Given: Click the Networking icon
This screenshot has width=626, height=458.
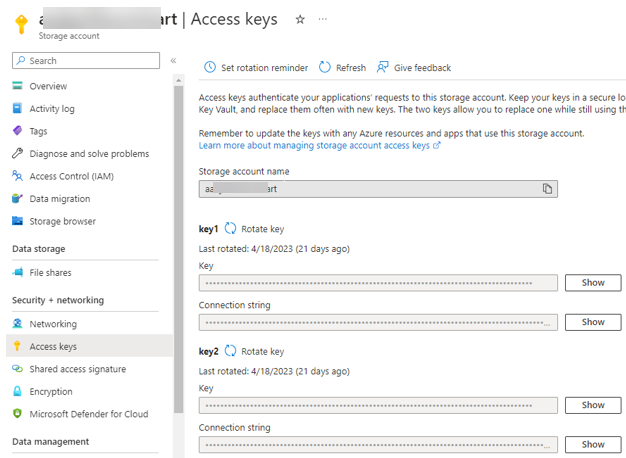Looking at the screenshot, I should (17, 323).
